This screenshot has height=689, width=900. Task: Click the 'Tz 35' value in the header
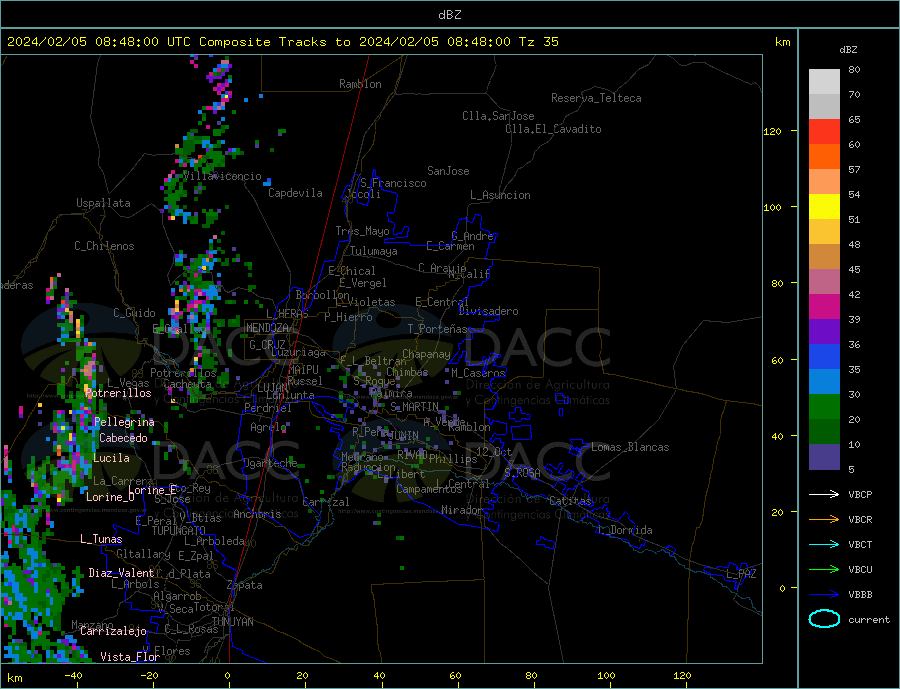pyautogui.click(x=538, y=42)
